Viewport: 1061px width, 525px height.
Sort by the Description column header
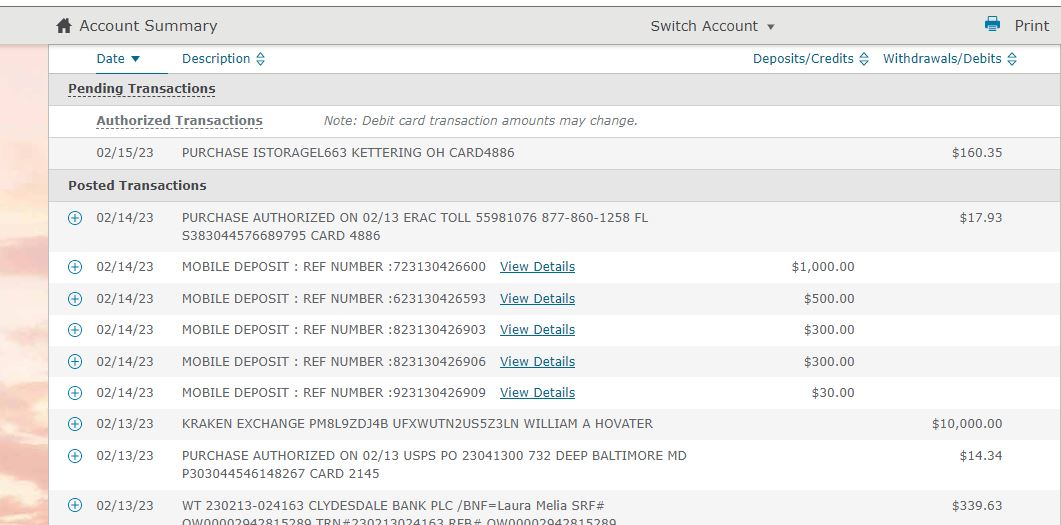pos(216,59)
